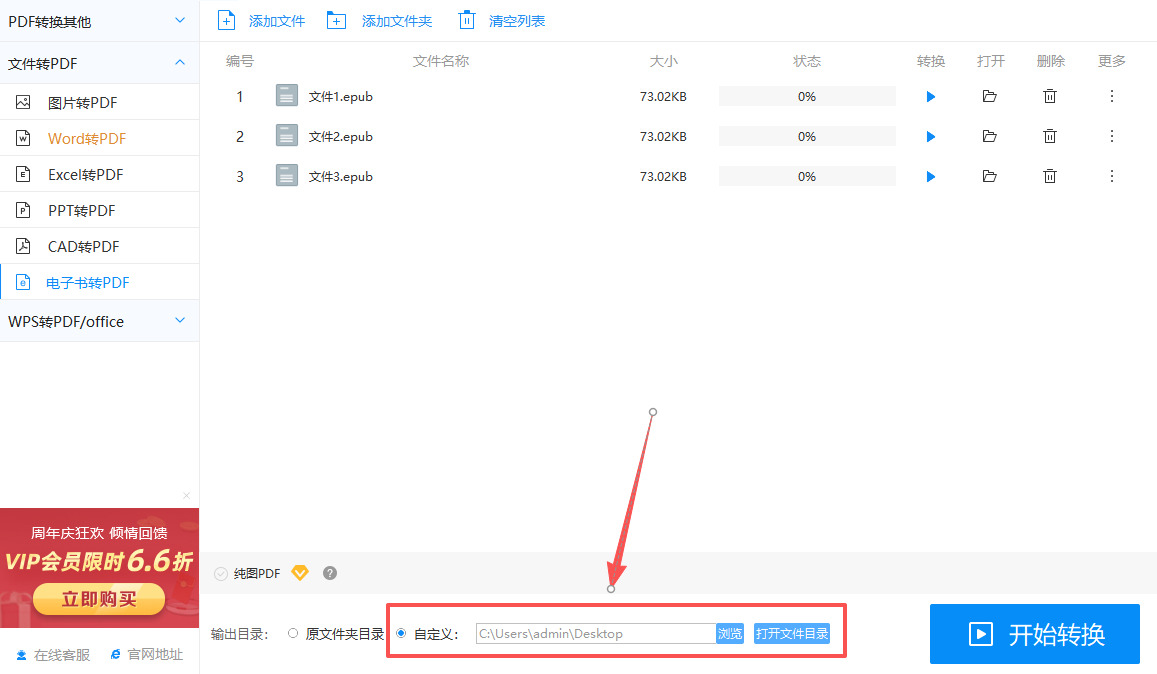Click the PPT转PDF slide icon
The width and height of the screenshot is (1157, 674).
pyautogui.click(x=24, y=210)
